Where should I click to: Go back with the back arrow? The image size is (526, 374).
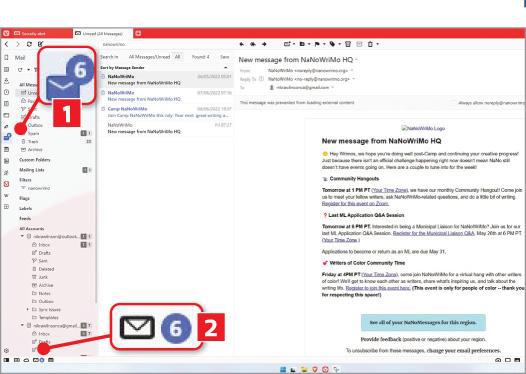[6, 44]
